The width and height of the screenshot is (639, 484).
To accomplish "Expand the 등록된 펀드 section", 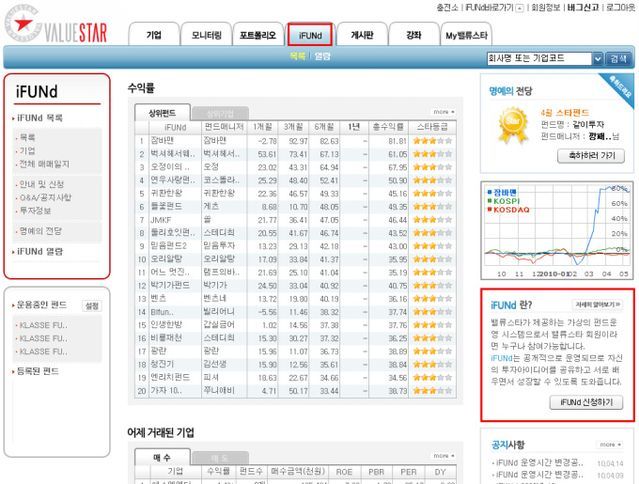I will click(x=37, y=371).
